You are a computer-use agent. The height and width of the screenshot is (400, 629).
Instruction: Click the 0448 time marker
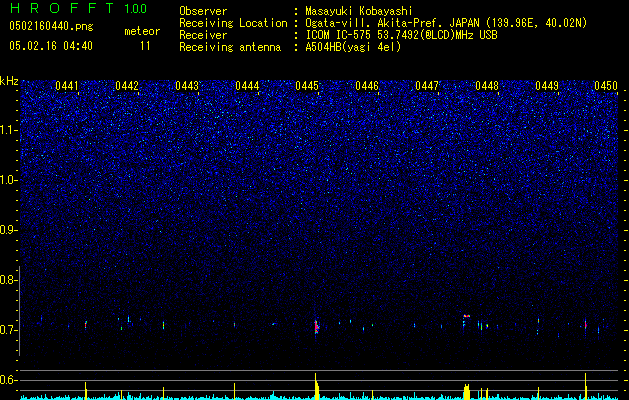pyautogui.click(x=487, y=86)
